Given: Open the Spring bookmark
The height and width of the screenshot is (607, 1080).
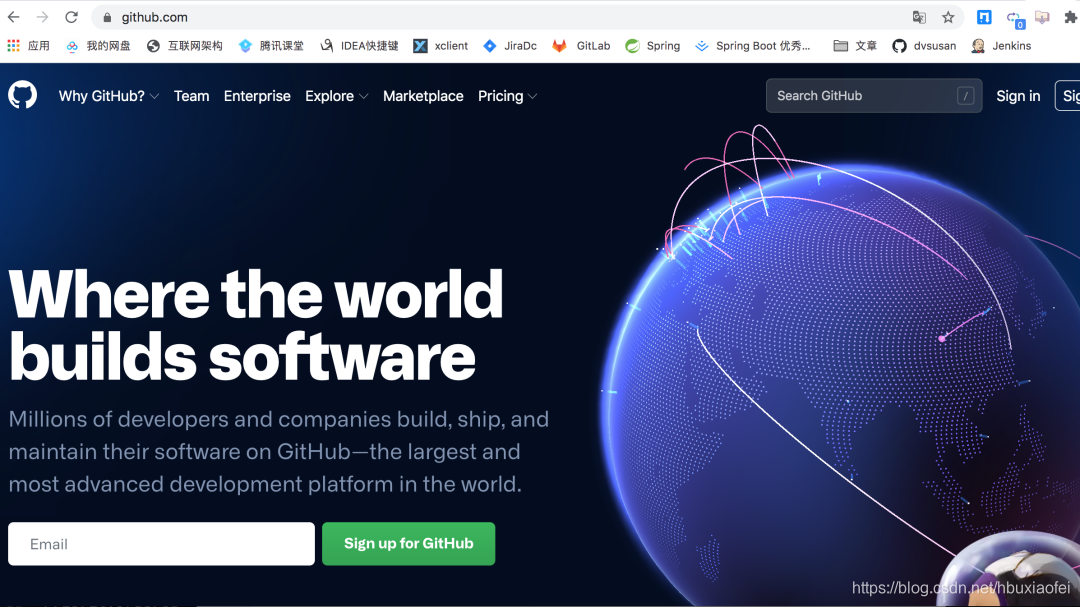Looking at the screenshot, I should click(x=652, y=46).
